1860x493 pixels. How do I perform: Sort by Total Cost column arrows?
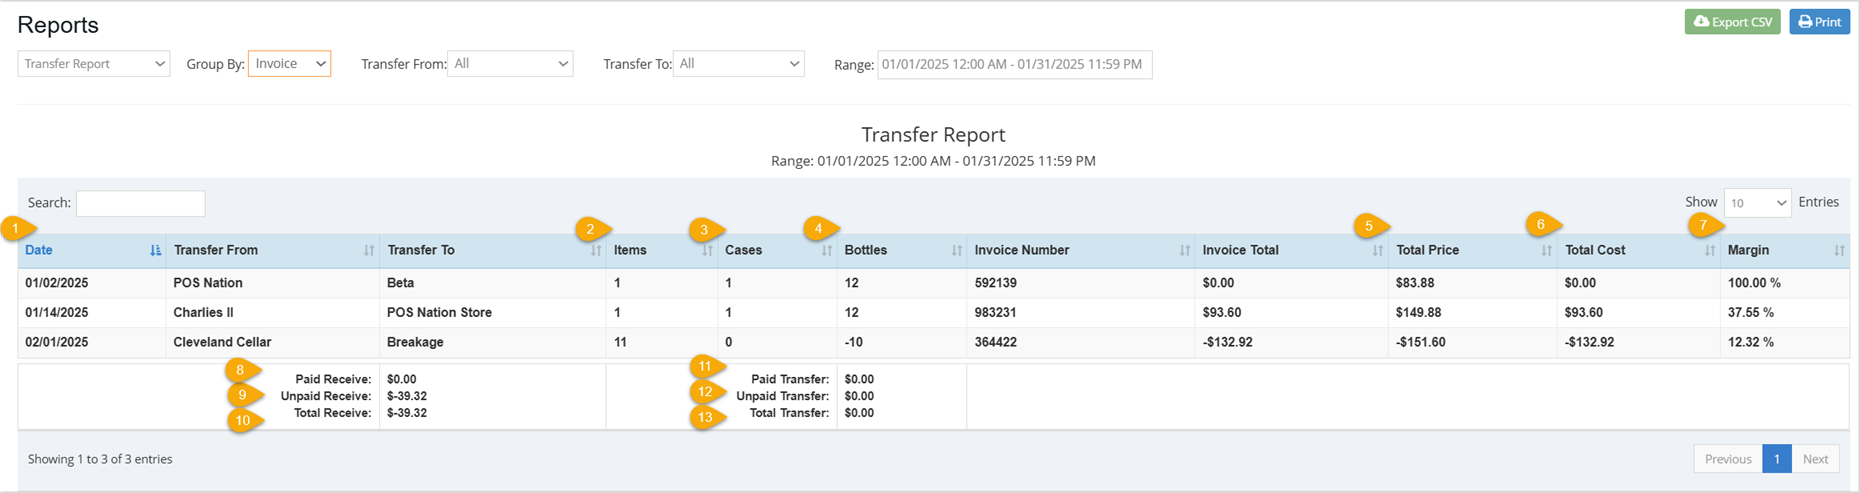click(x=1710, y=251)
